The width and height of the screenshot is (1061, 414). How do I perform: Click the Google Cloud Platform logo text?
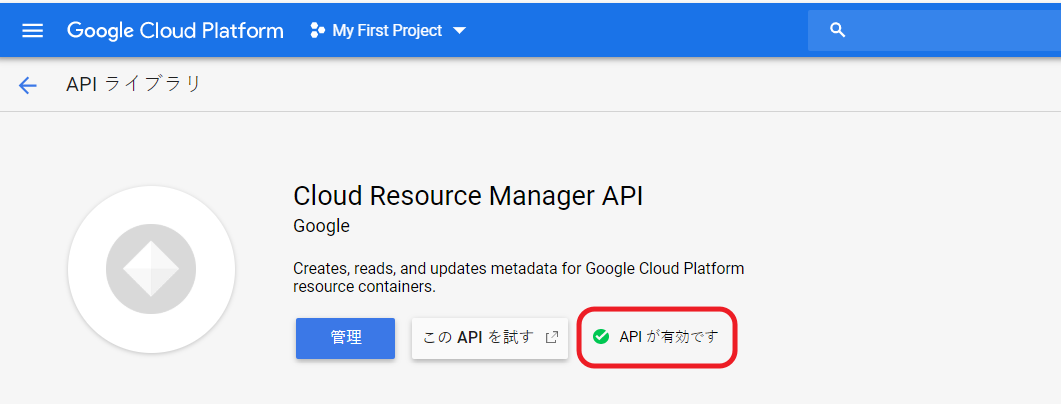(x=175, y=30)
